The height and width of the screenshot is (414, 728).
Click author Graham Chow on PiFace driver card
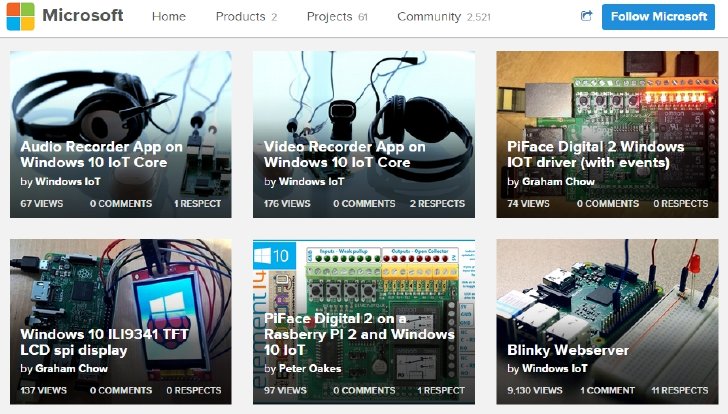coord(559,181)
